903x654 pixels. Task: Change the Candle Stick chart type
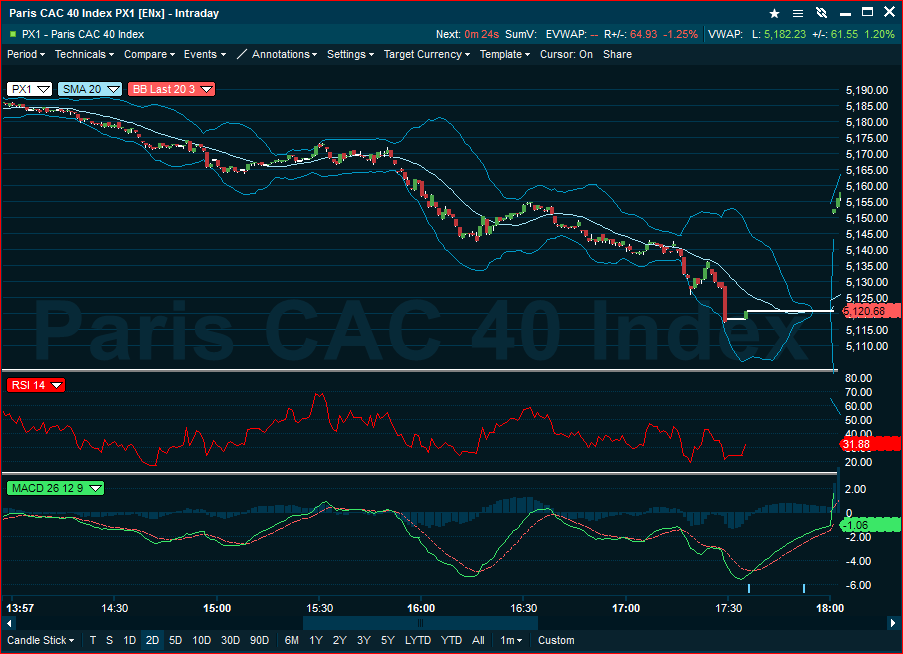click(x=40, y=640)
